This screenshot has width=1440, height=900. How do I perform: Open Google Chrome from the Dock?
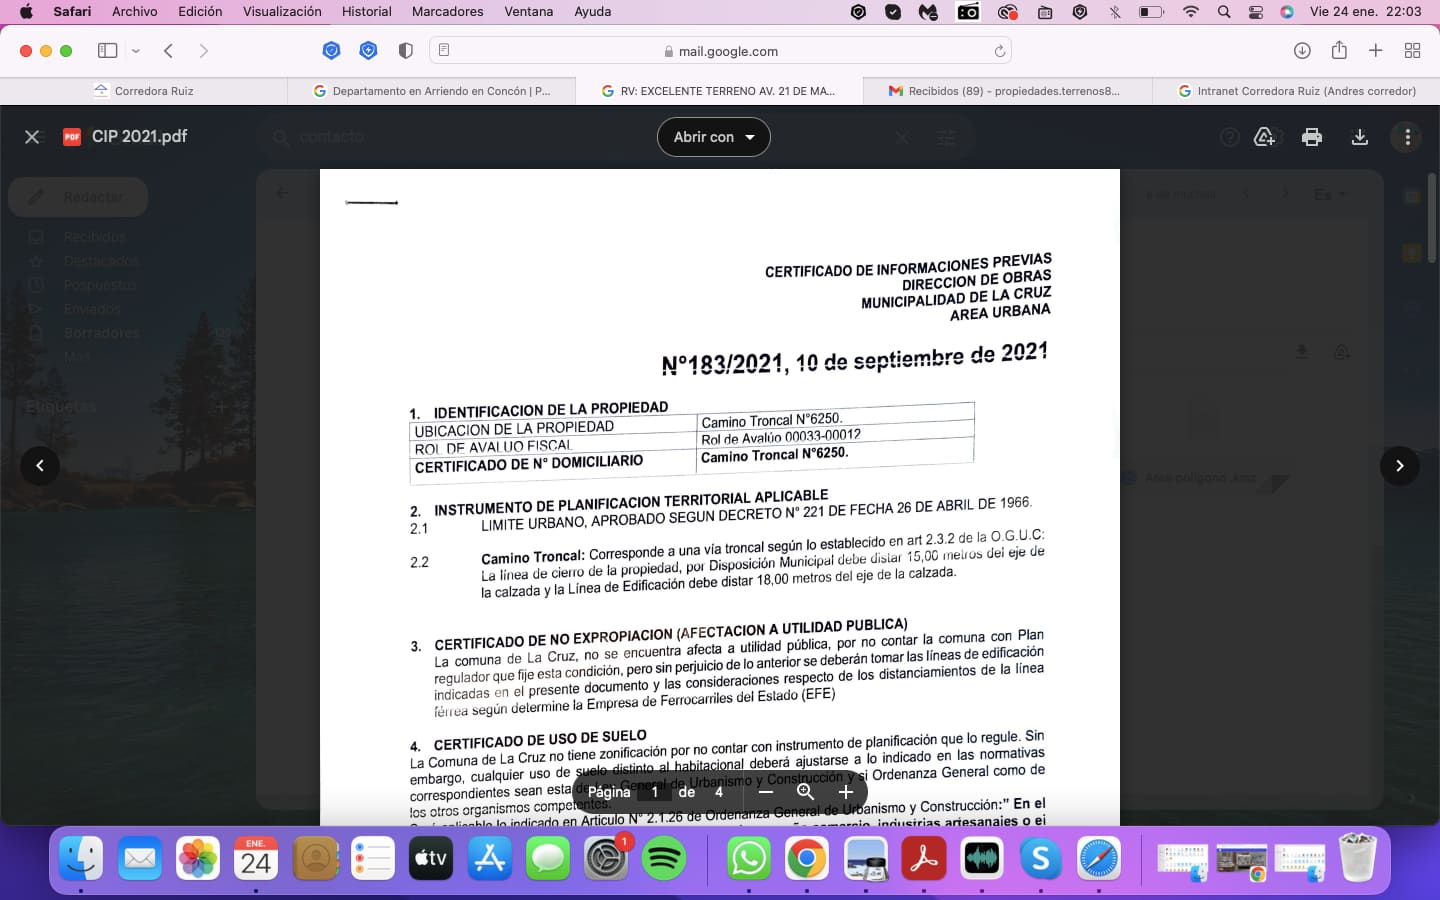807,859
